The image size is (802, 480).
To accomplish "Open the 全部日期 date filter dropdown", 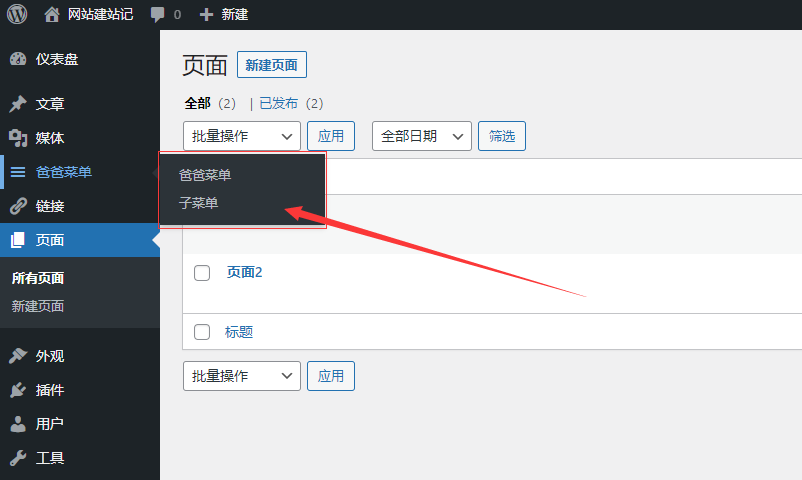I will (x=421, y=136).
